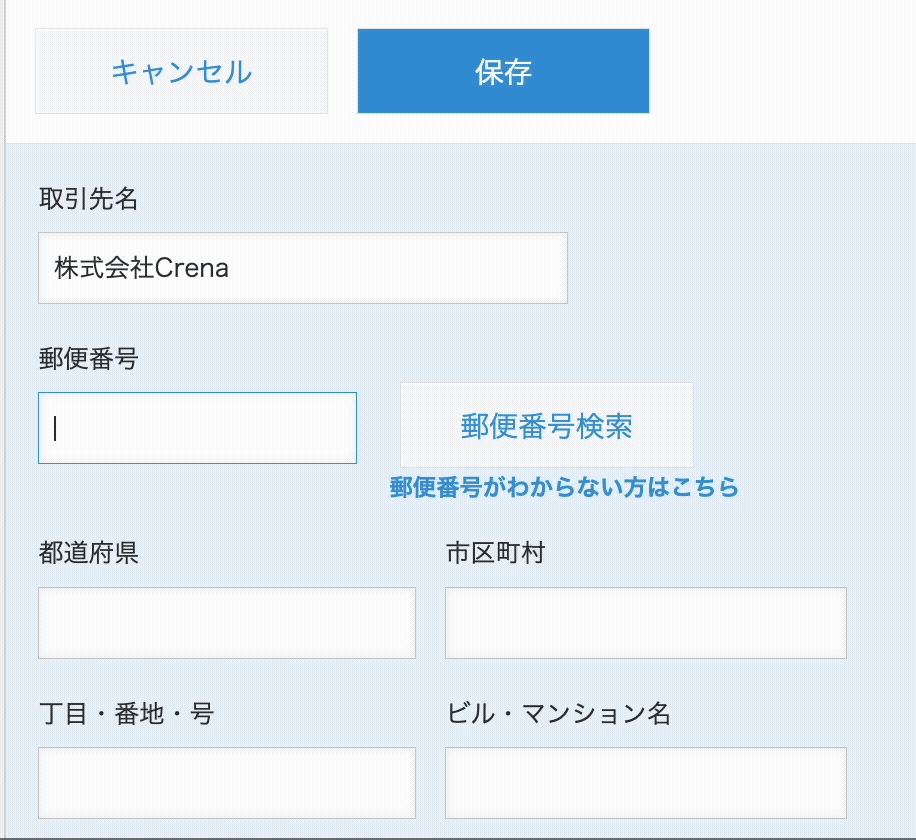Viewport: 916px width, 840px height.
Task: Focus the 市区町村 text field
Action: 645,623
